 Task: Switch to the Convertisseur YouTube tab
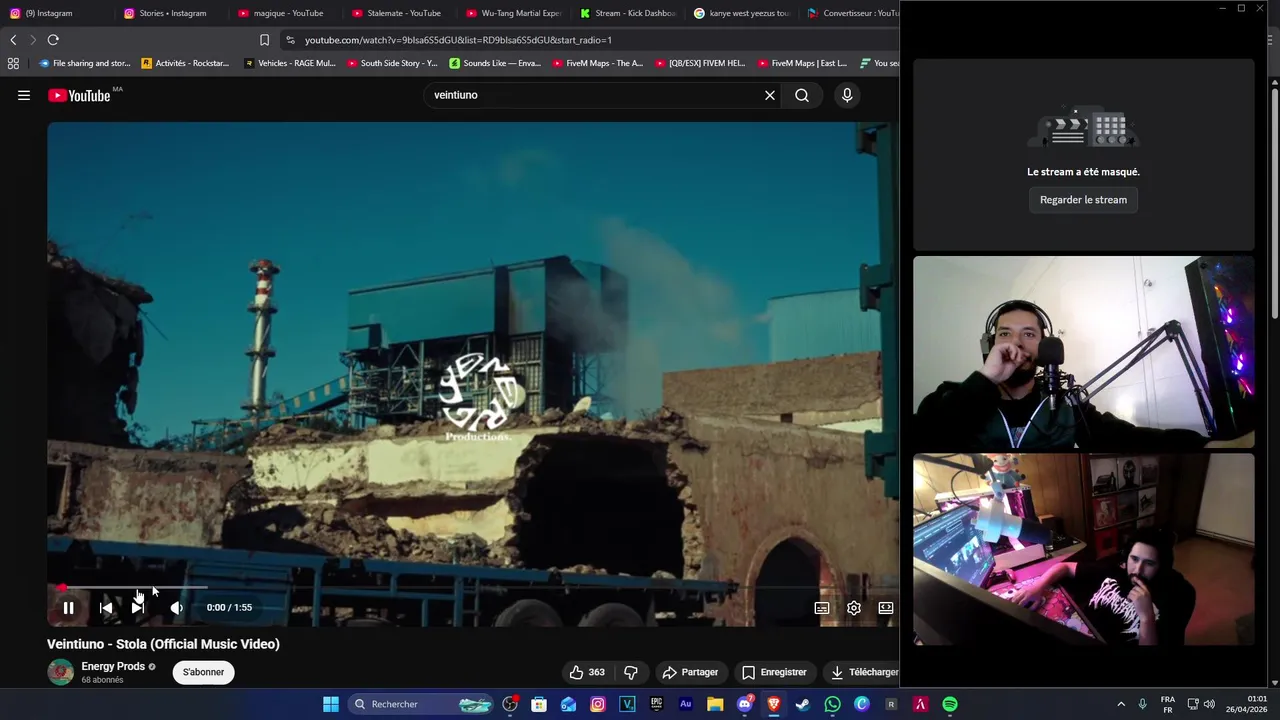[x=852, y=13]
